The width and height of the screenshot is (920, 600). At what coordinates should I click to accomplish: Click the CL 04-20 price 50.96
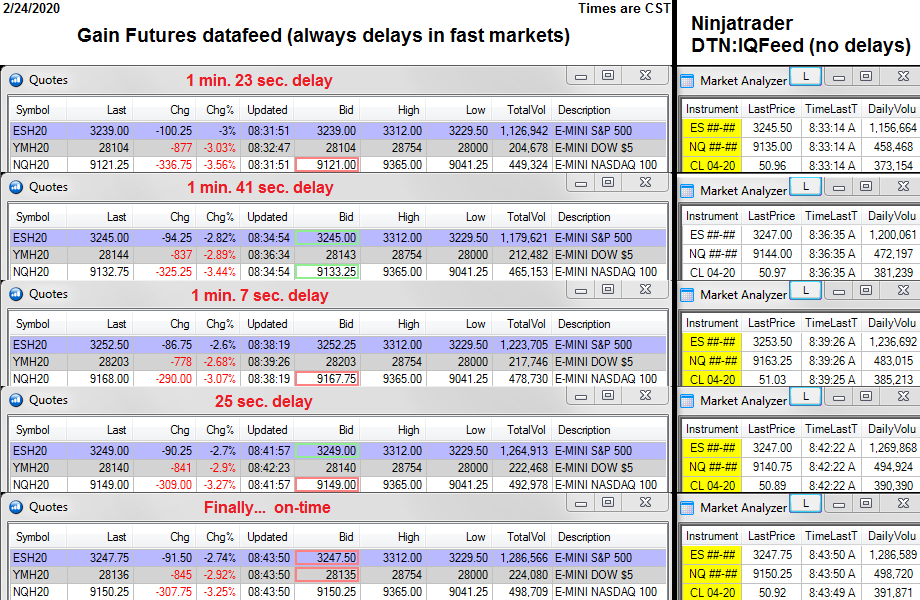pyautogui.click(x=772, y=165)
